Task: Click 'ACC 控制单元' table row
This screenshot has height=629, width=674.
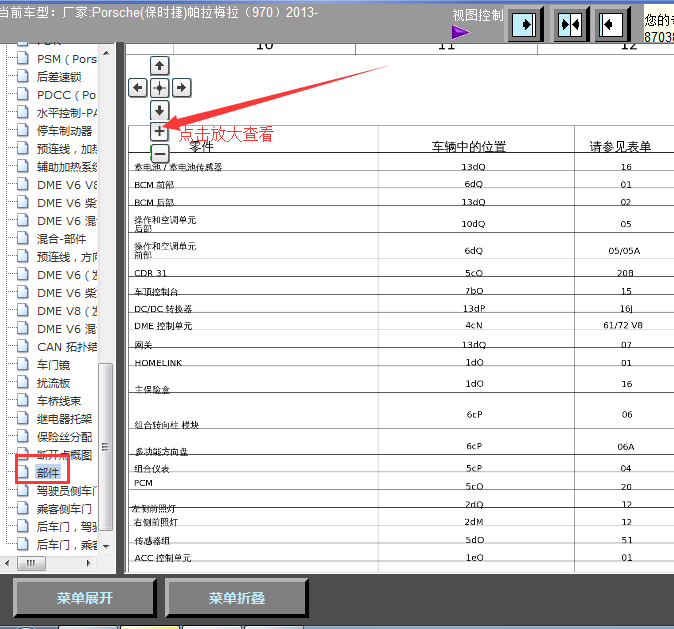Action: [162, 558]
